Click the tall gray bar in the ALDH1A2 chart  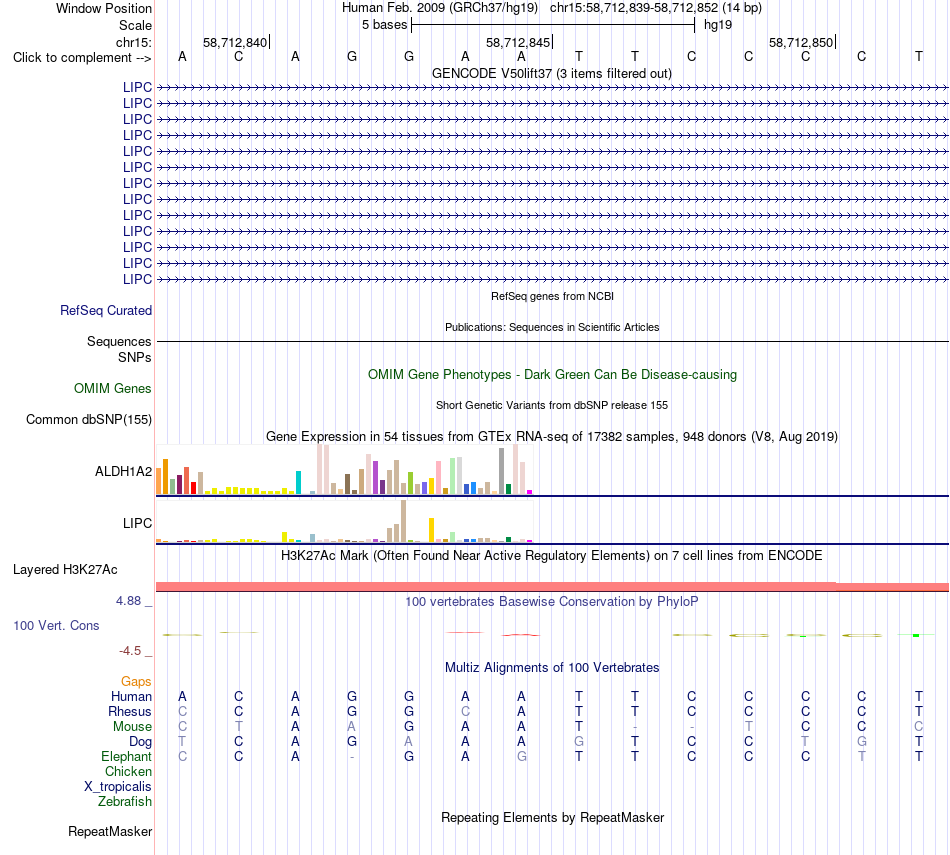click(x=502, y=471)
